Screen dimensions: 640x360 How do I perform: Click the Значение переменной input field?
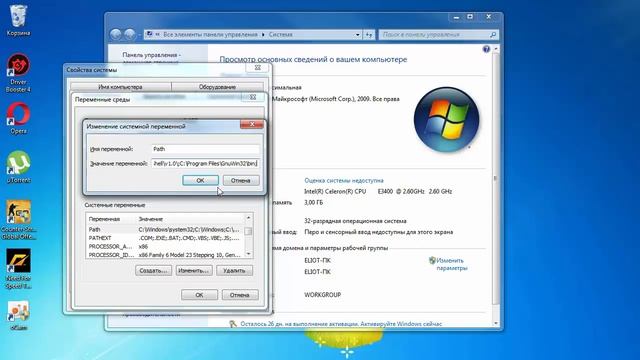[205, 163]
